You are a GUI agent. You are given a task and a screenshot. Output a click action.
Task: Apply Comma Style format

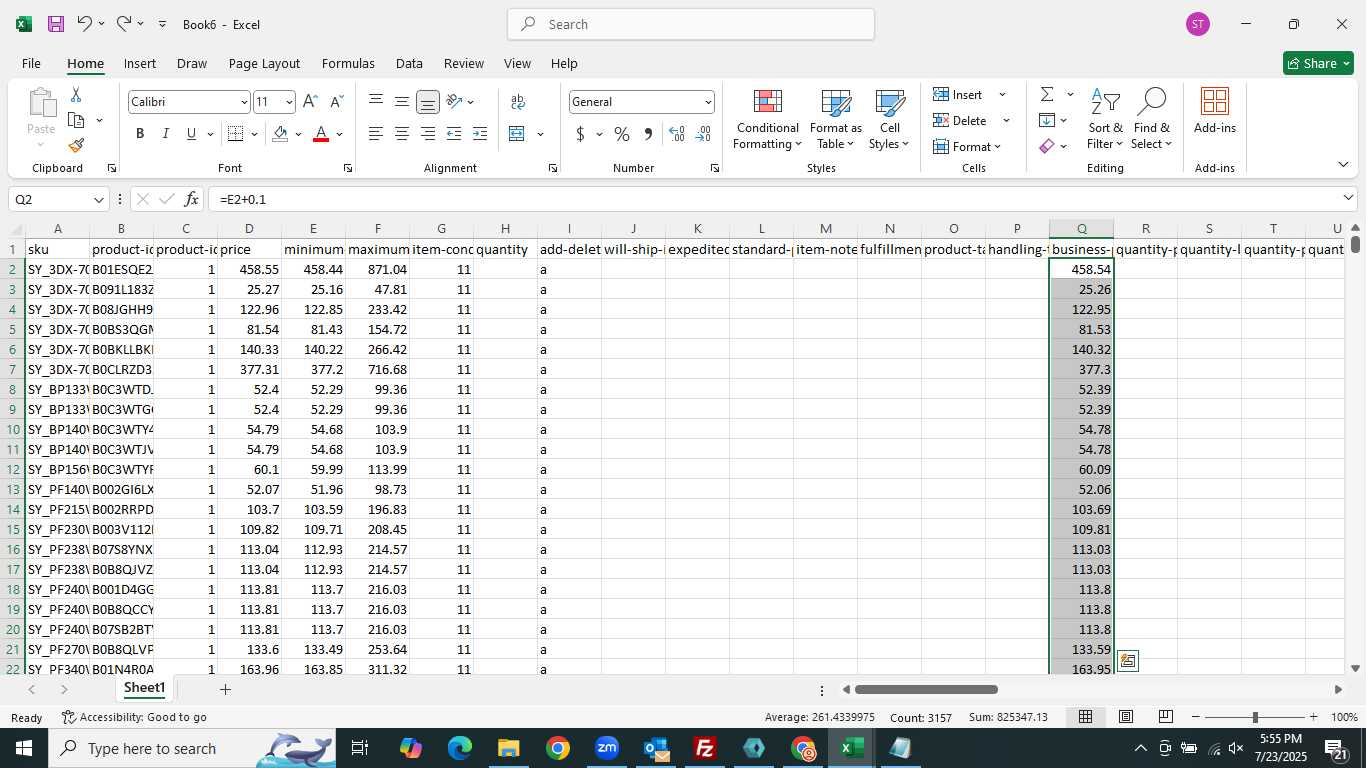coord(648,134)
